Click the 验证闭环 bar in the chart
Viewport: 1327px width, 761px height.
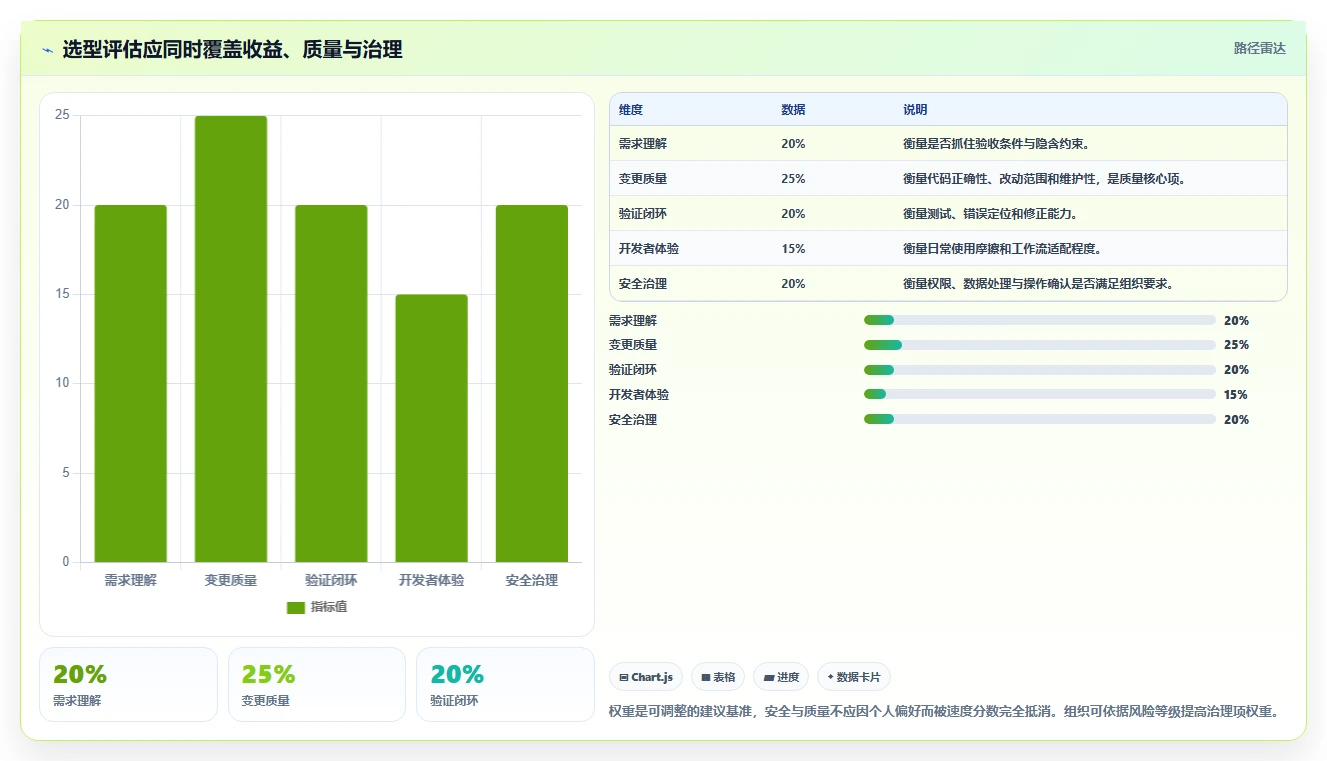point(331,383)
